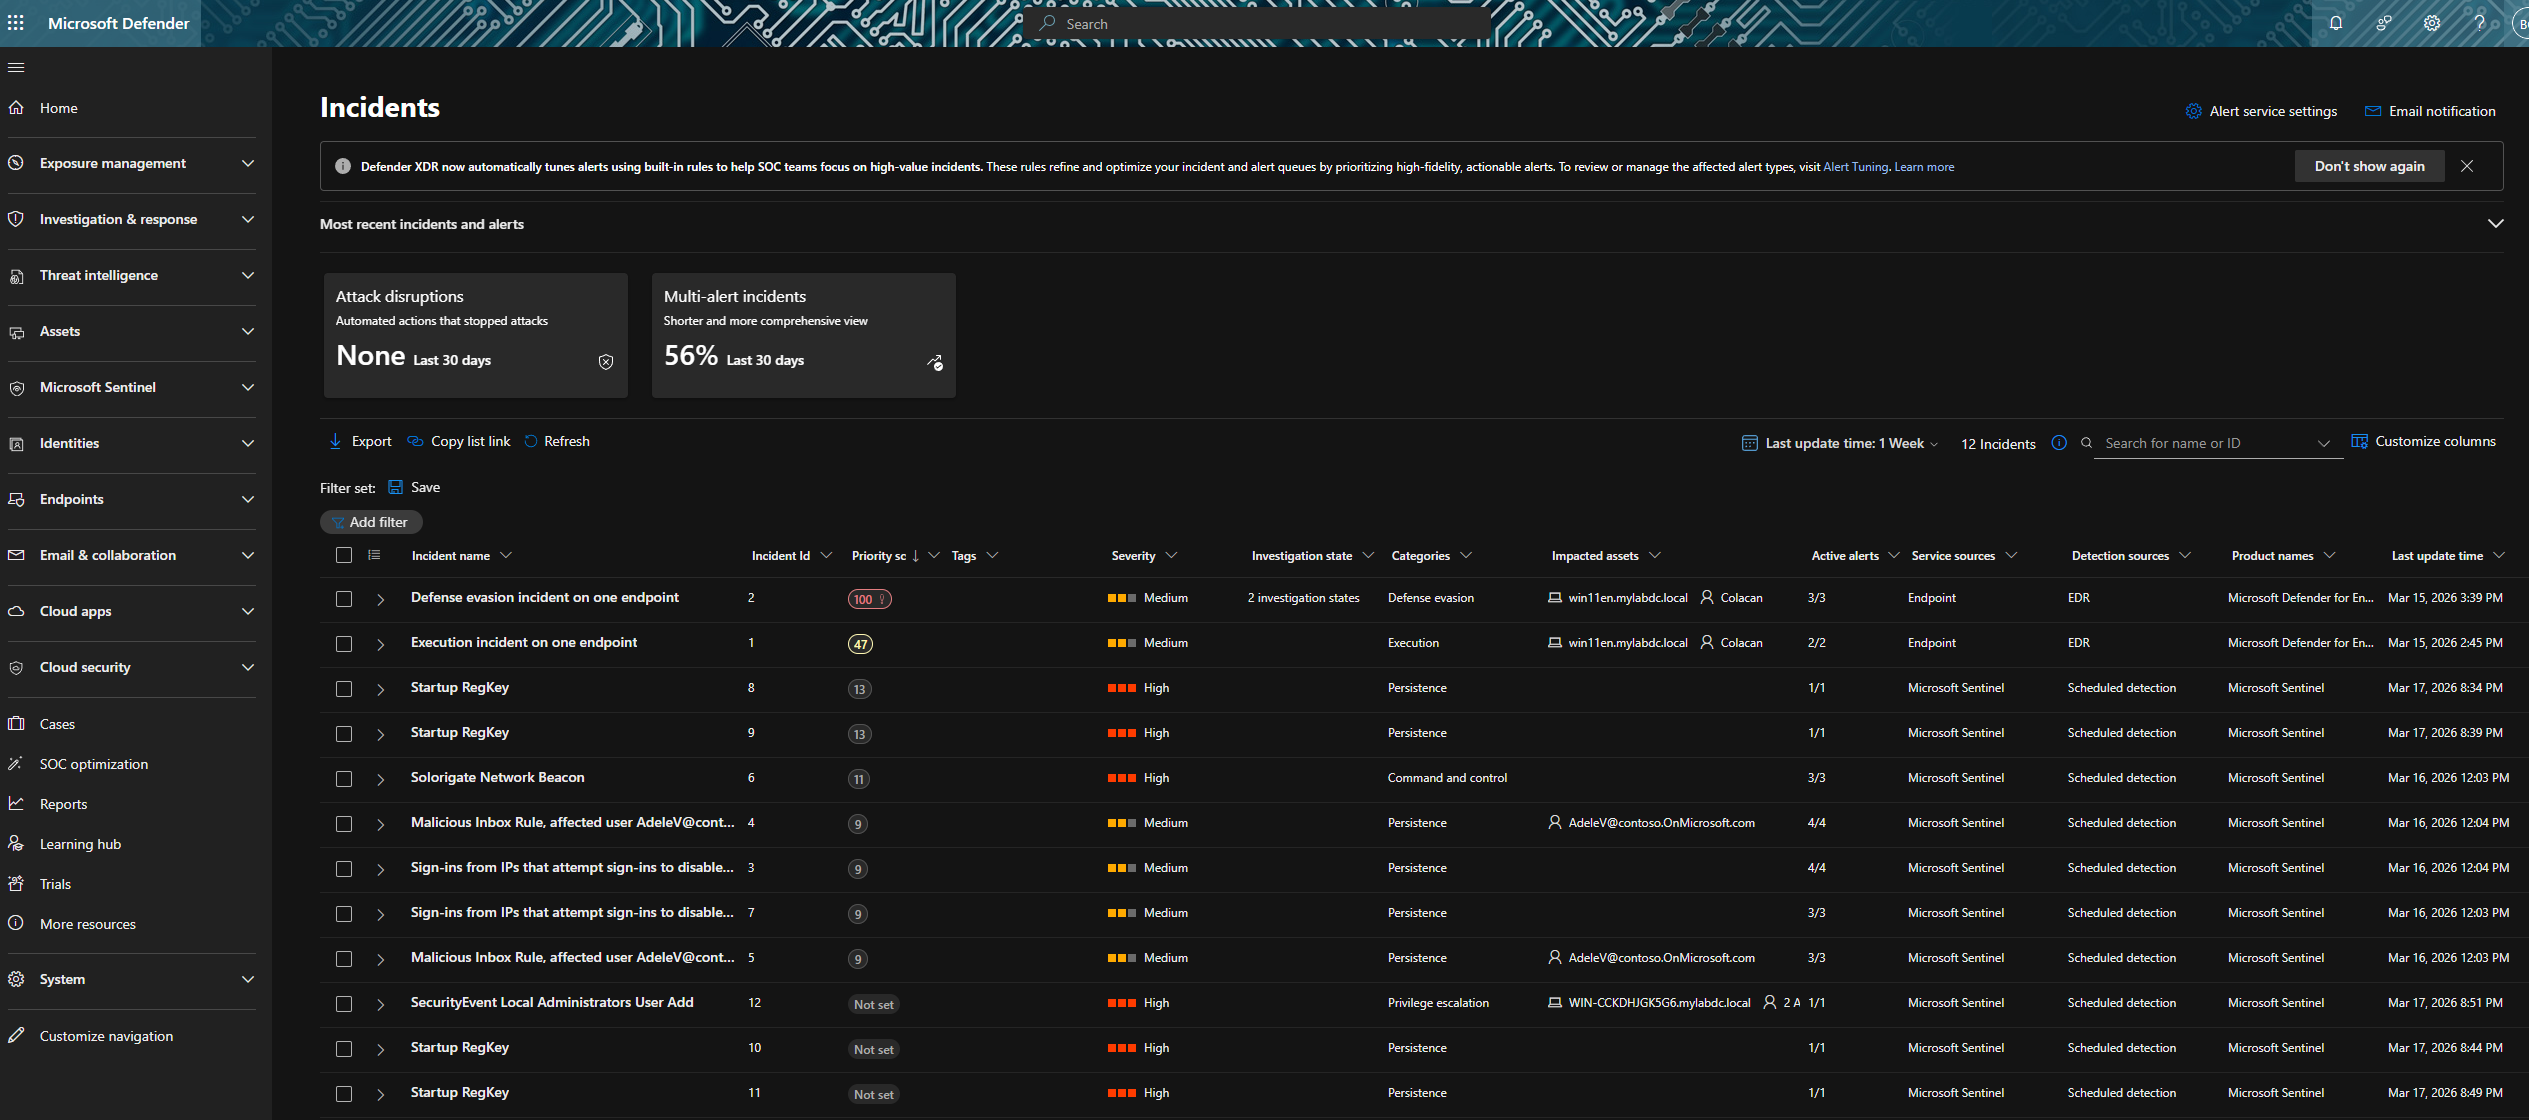
Task: Click the Refresh icon in toolbar
Action: pyautogui.click(x=531, y=441)
